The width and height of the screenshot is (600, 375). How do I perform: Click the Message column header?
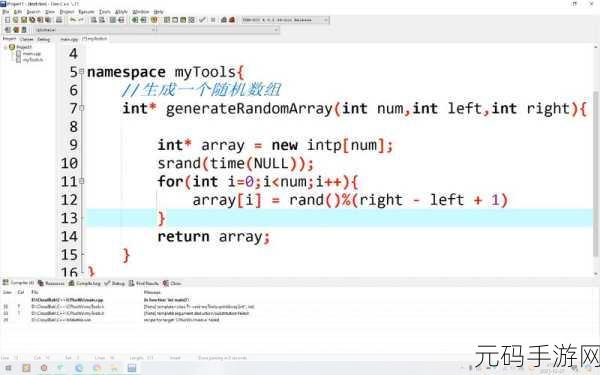point(152,292)
